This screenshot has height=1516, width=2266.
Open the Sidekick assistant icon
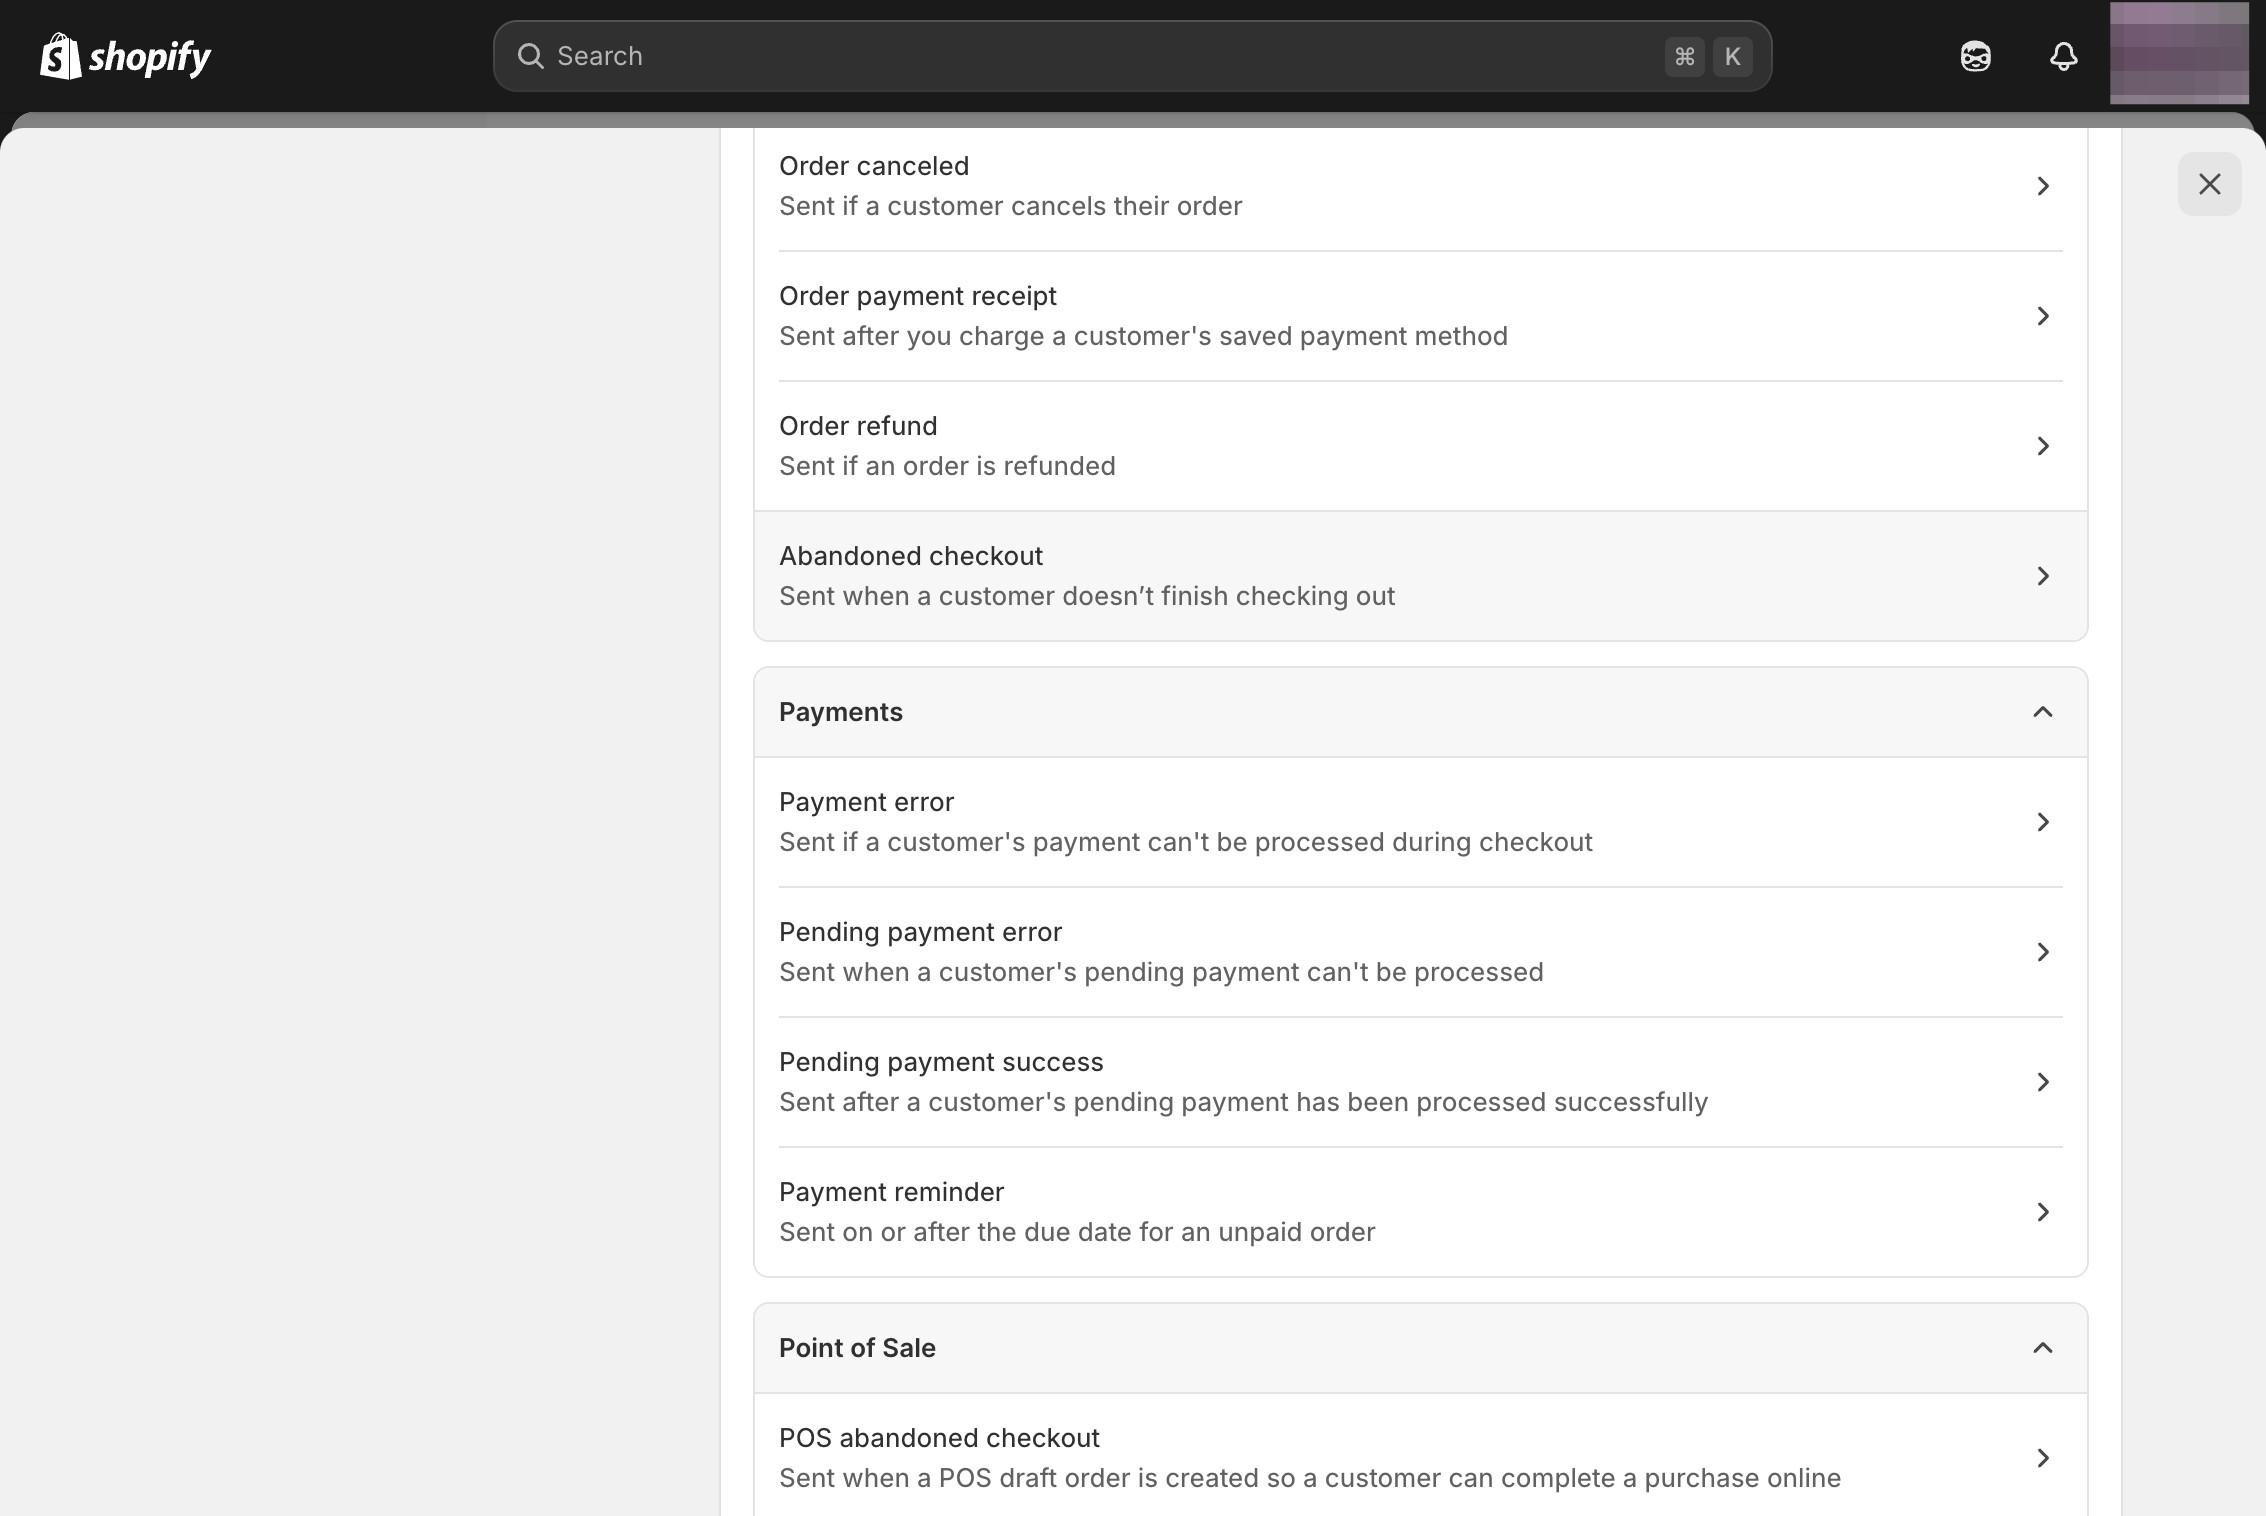pyautogui.click(x=1975, y=56)
